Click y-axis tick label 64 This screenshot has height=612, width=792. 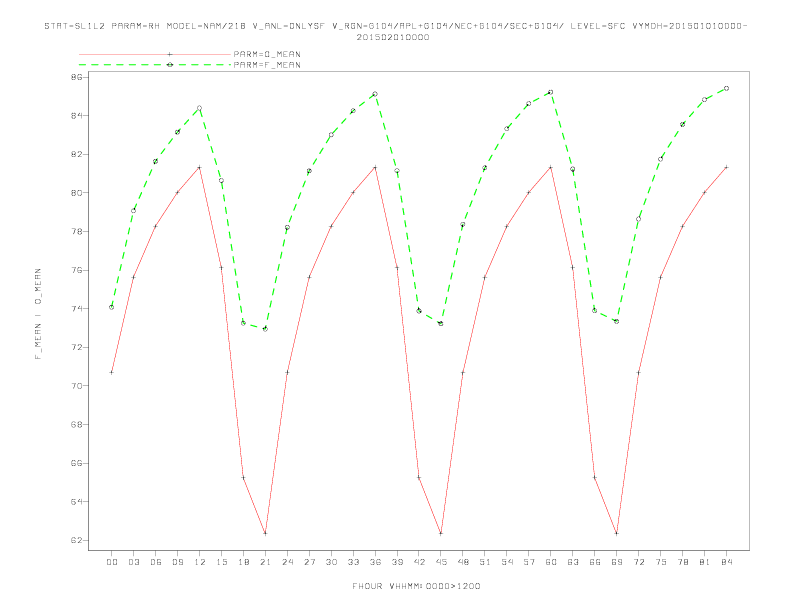point(76,502)
